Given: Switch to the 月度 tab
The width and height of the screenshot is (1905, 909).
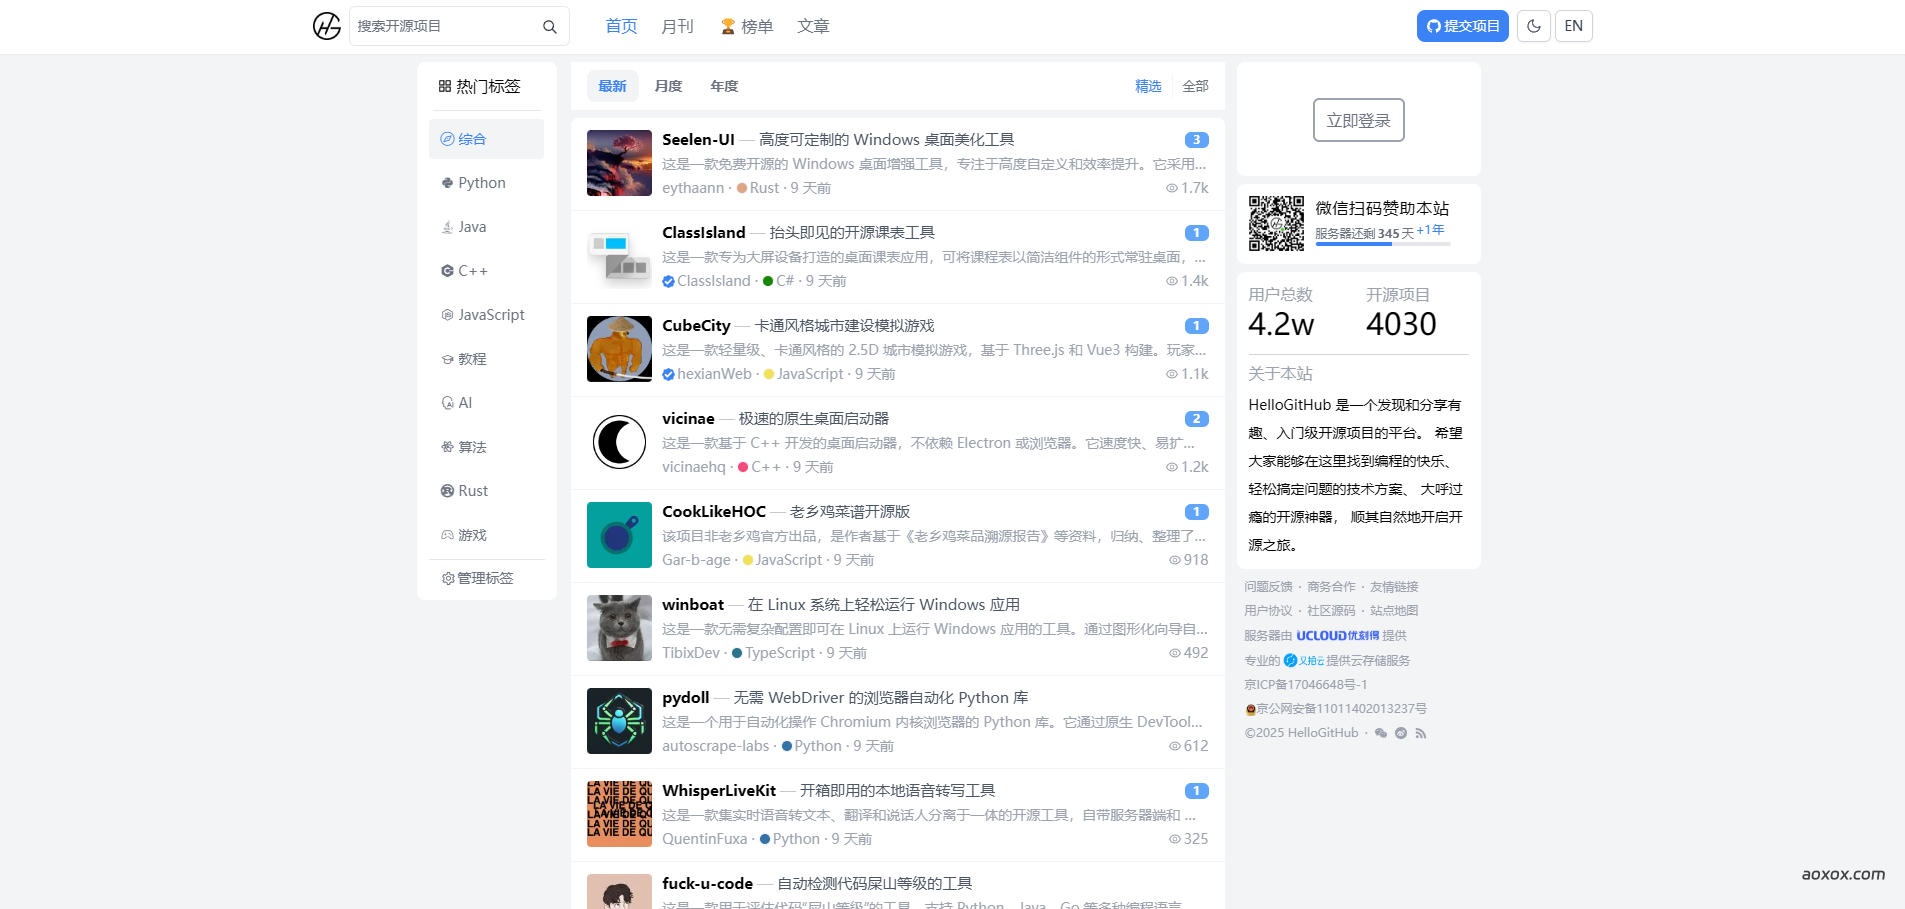Looking at the screenshot, I should (668, 86).
